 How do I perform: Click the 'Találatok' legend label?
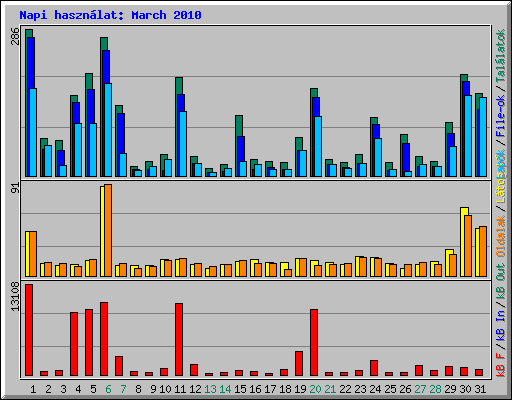tap(501, 57)
